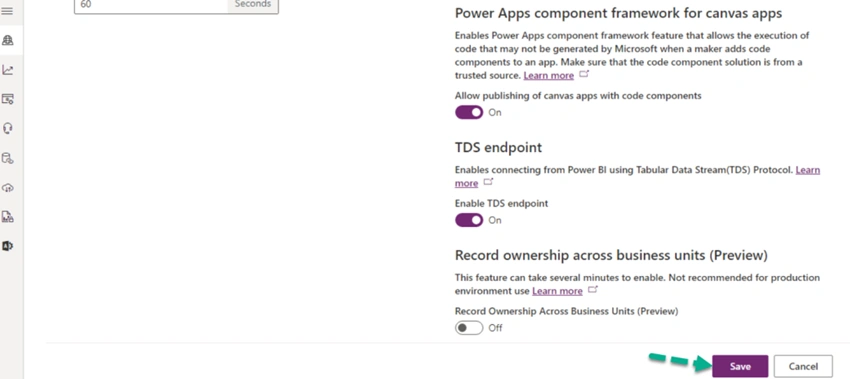850x379 pixels.
Task: Click external-link icon after TDS endpoint Learn more
Action: pyautogui.click(x=488, y=182)
